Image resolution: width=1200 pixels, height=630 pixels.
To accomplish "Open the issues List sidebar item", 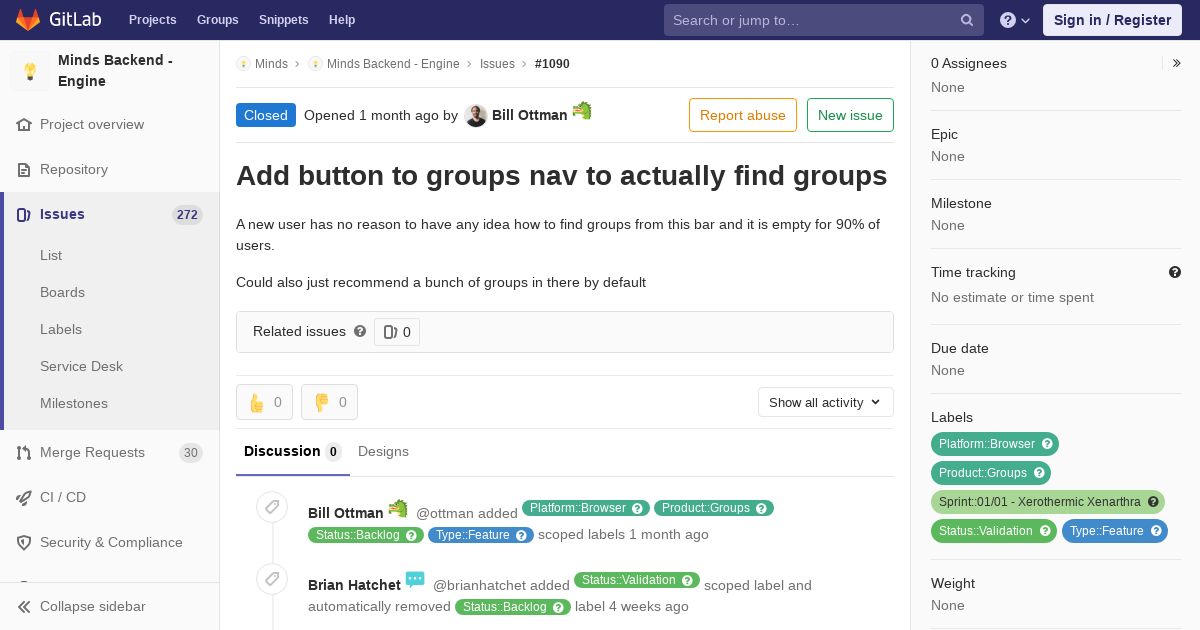I will pyautogui.click(x=51, y=255).
